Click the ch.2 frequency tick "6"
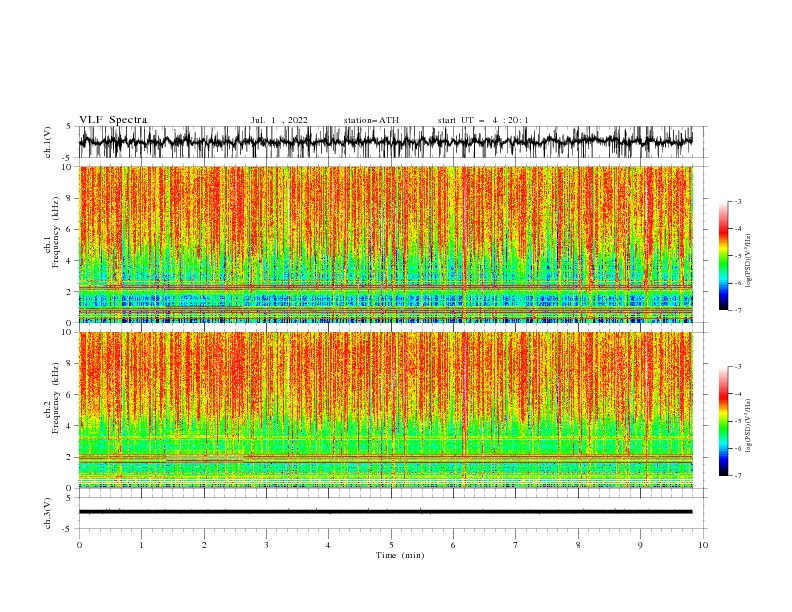Image resolution: width=792 pixels, height=612 pixels. [69, 395]
